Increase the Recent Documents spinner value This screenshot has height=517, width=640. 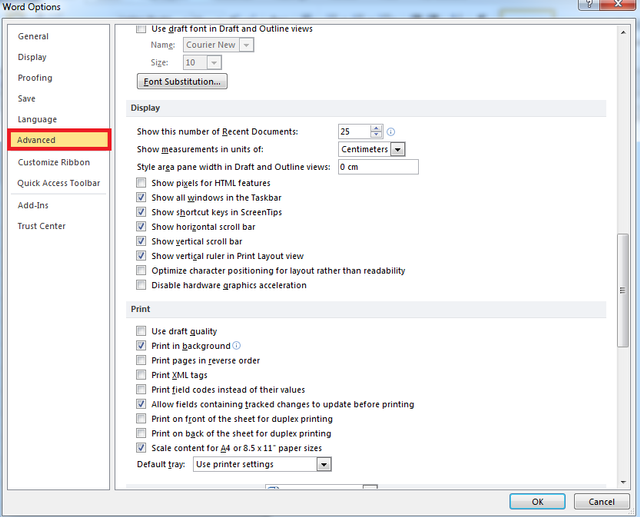376,128
